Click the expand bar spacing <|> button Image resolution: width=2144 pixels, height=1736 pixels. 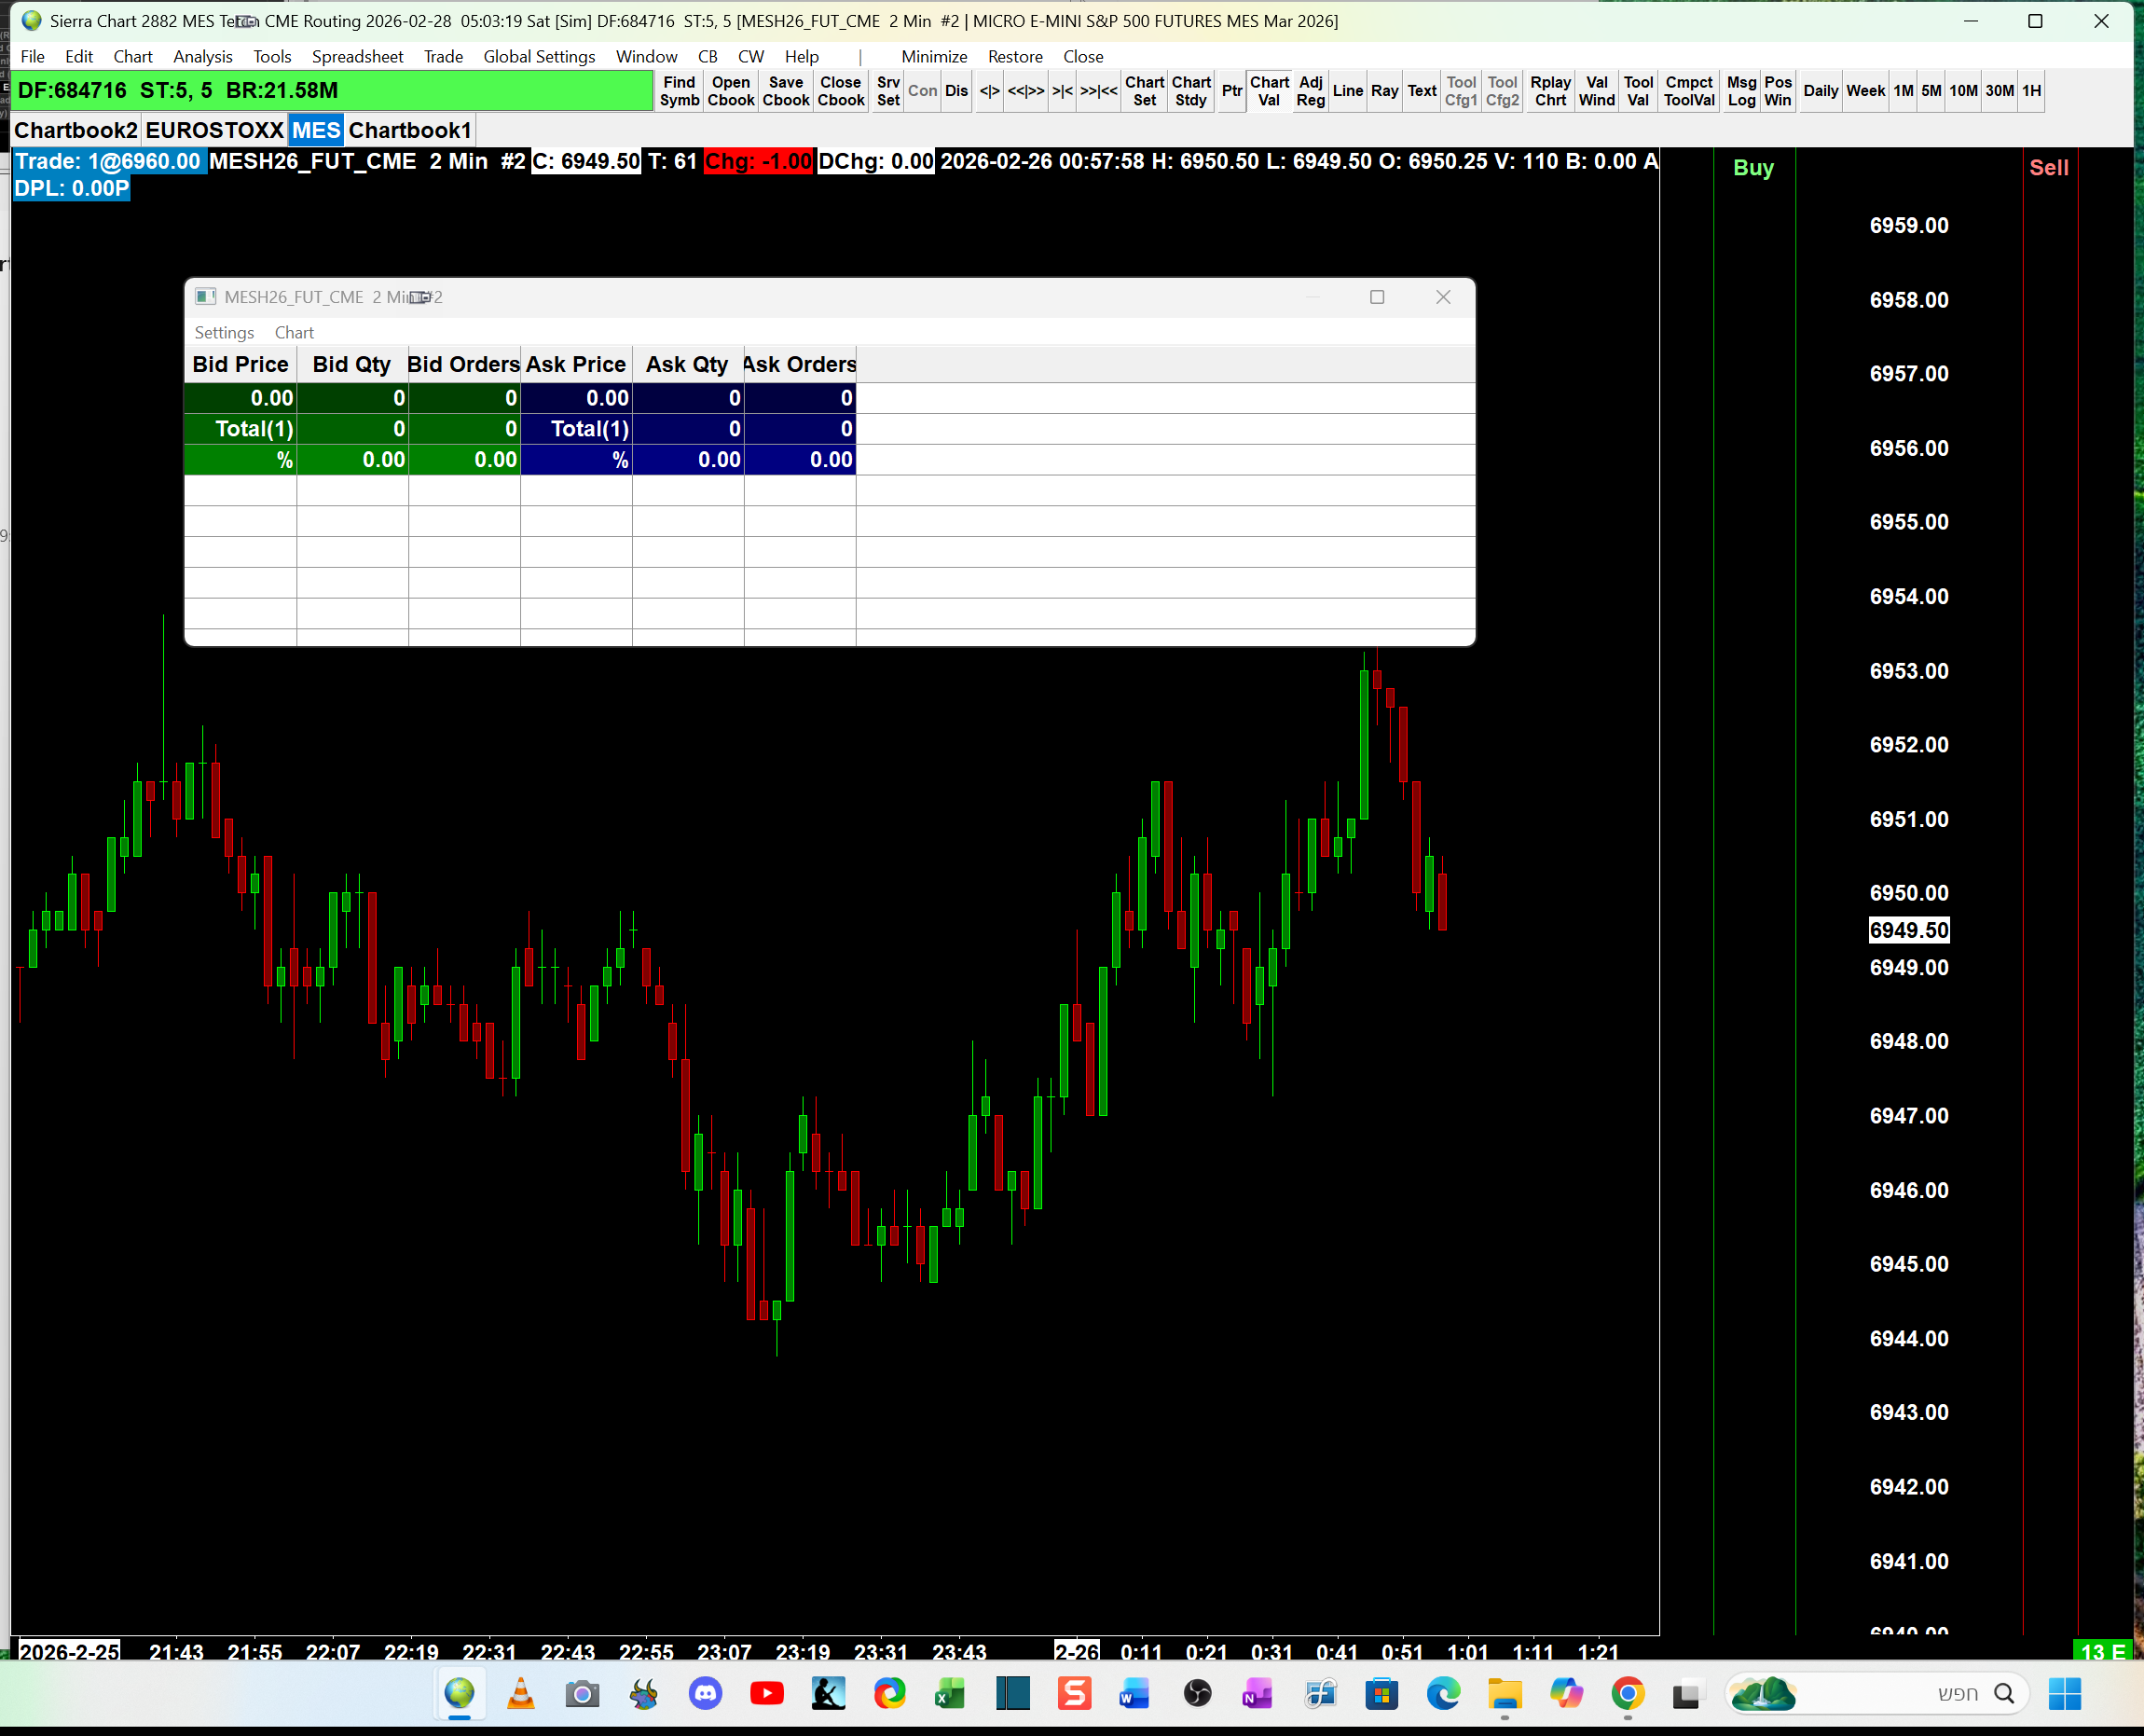989,91
